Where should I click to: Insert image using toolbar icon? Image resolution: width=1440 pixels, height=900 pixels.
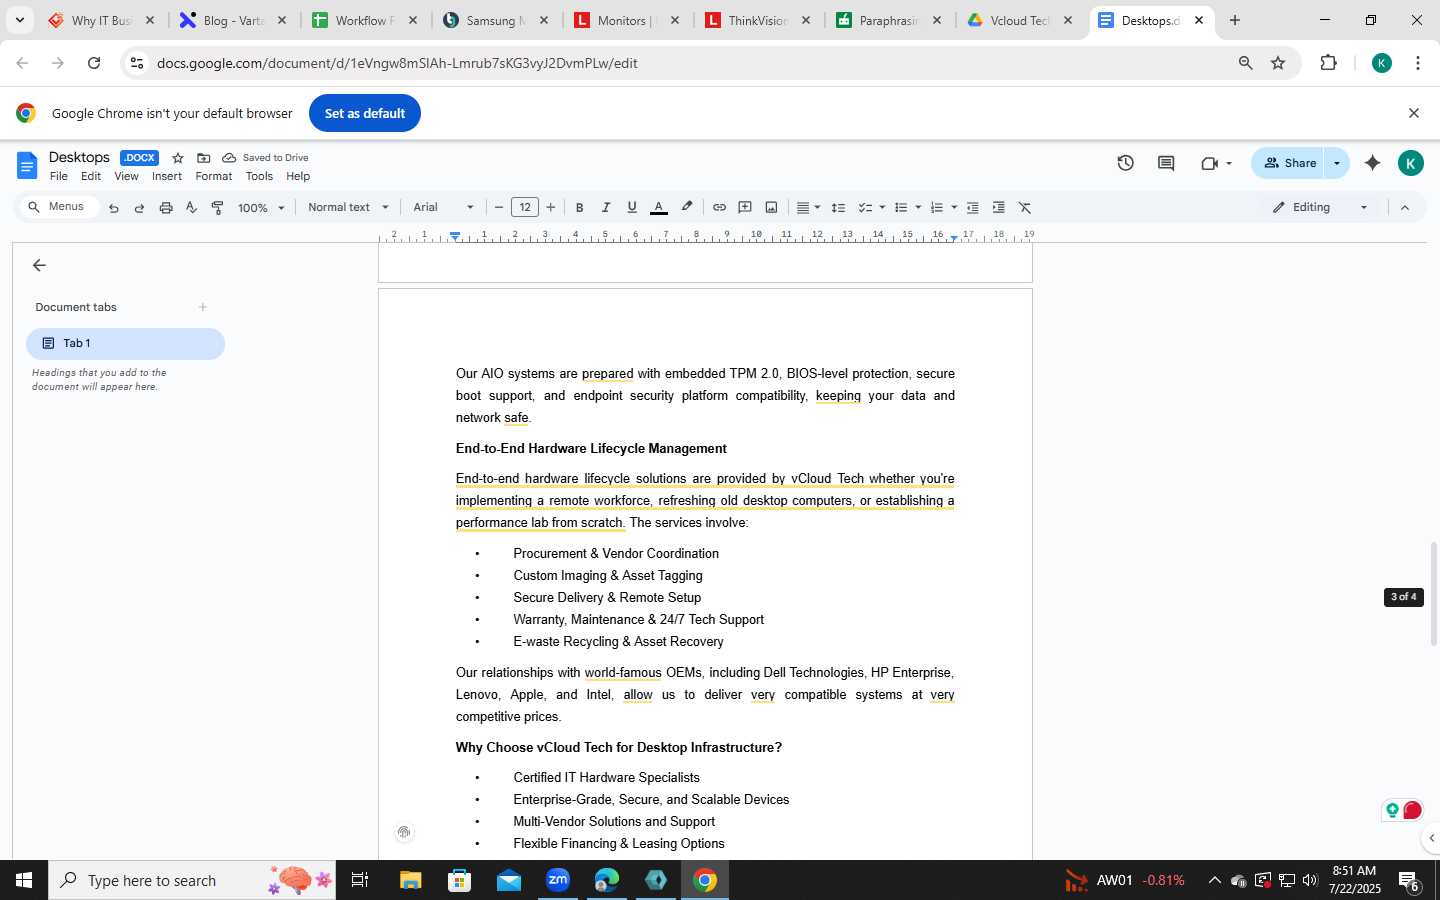point(771,208)
